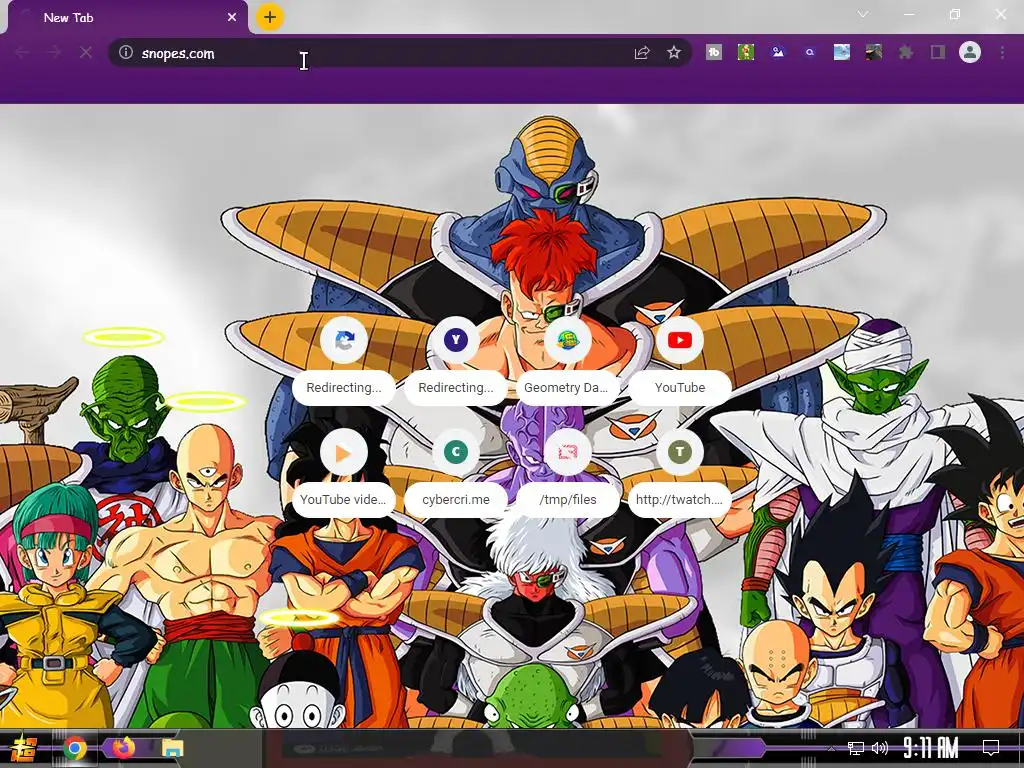Screen dimensions: 1024x768
Task: Open the profile avatar menu
Action: click(970, 52)
